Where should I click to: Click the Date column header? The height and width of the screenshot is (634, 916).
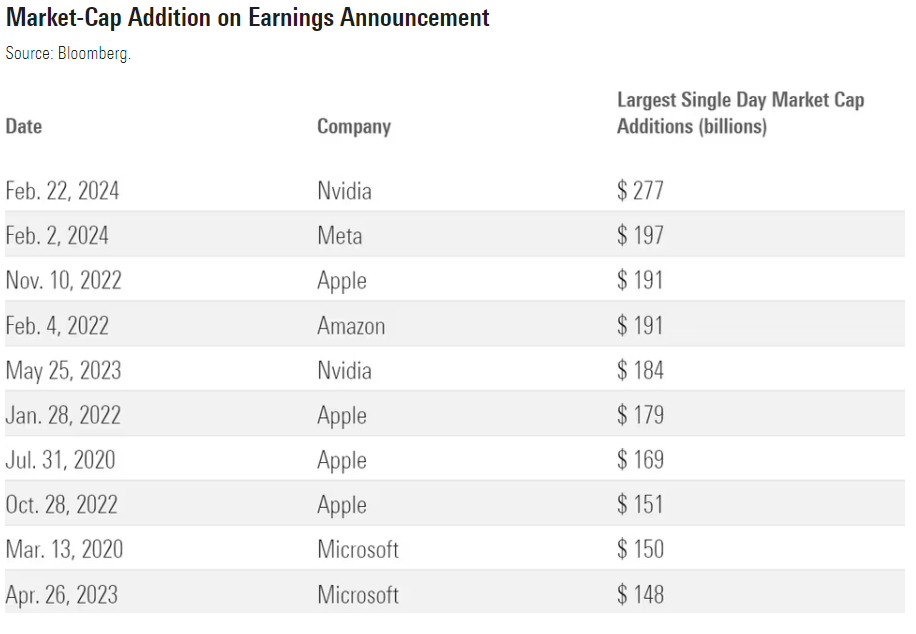pyautogui.click(x=24, y=126)
